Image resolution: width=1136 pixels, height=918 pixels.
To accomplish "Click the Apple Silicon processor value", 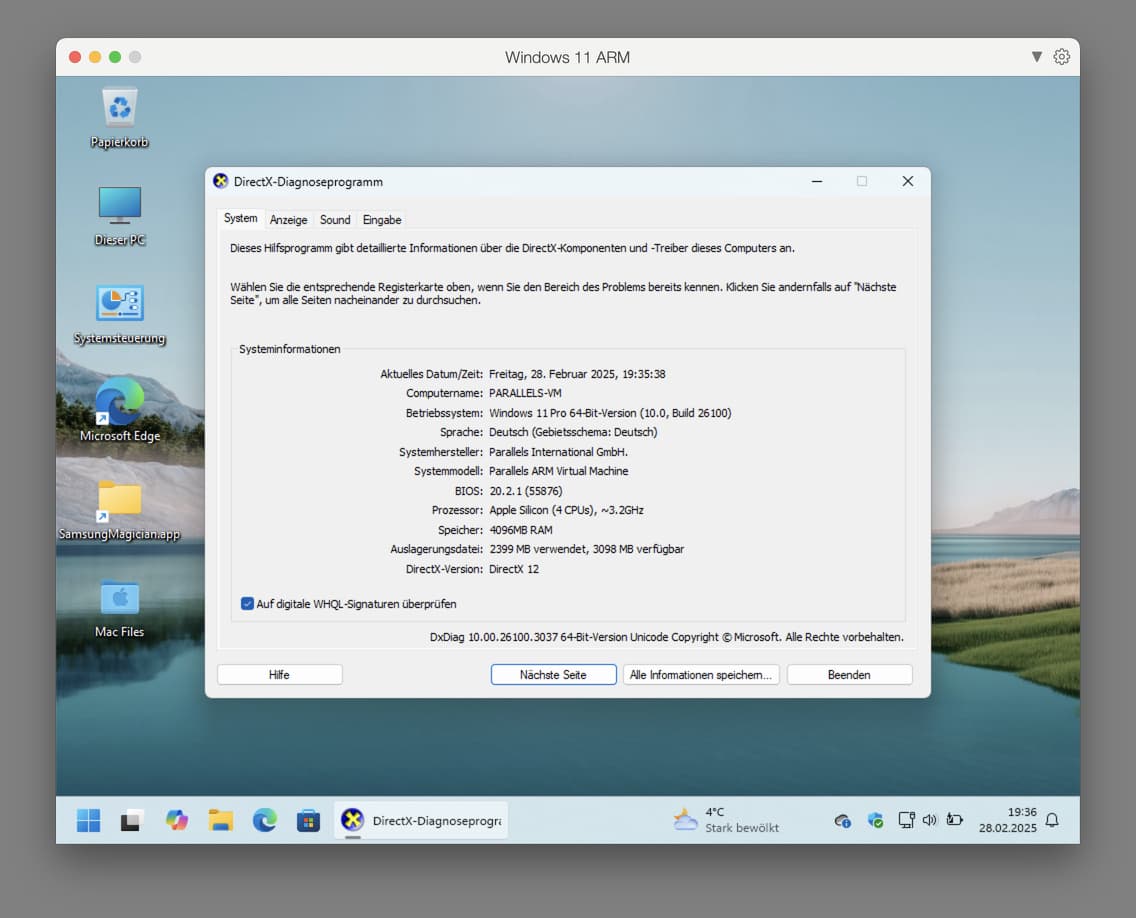I will (567, 510).
